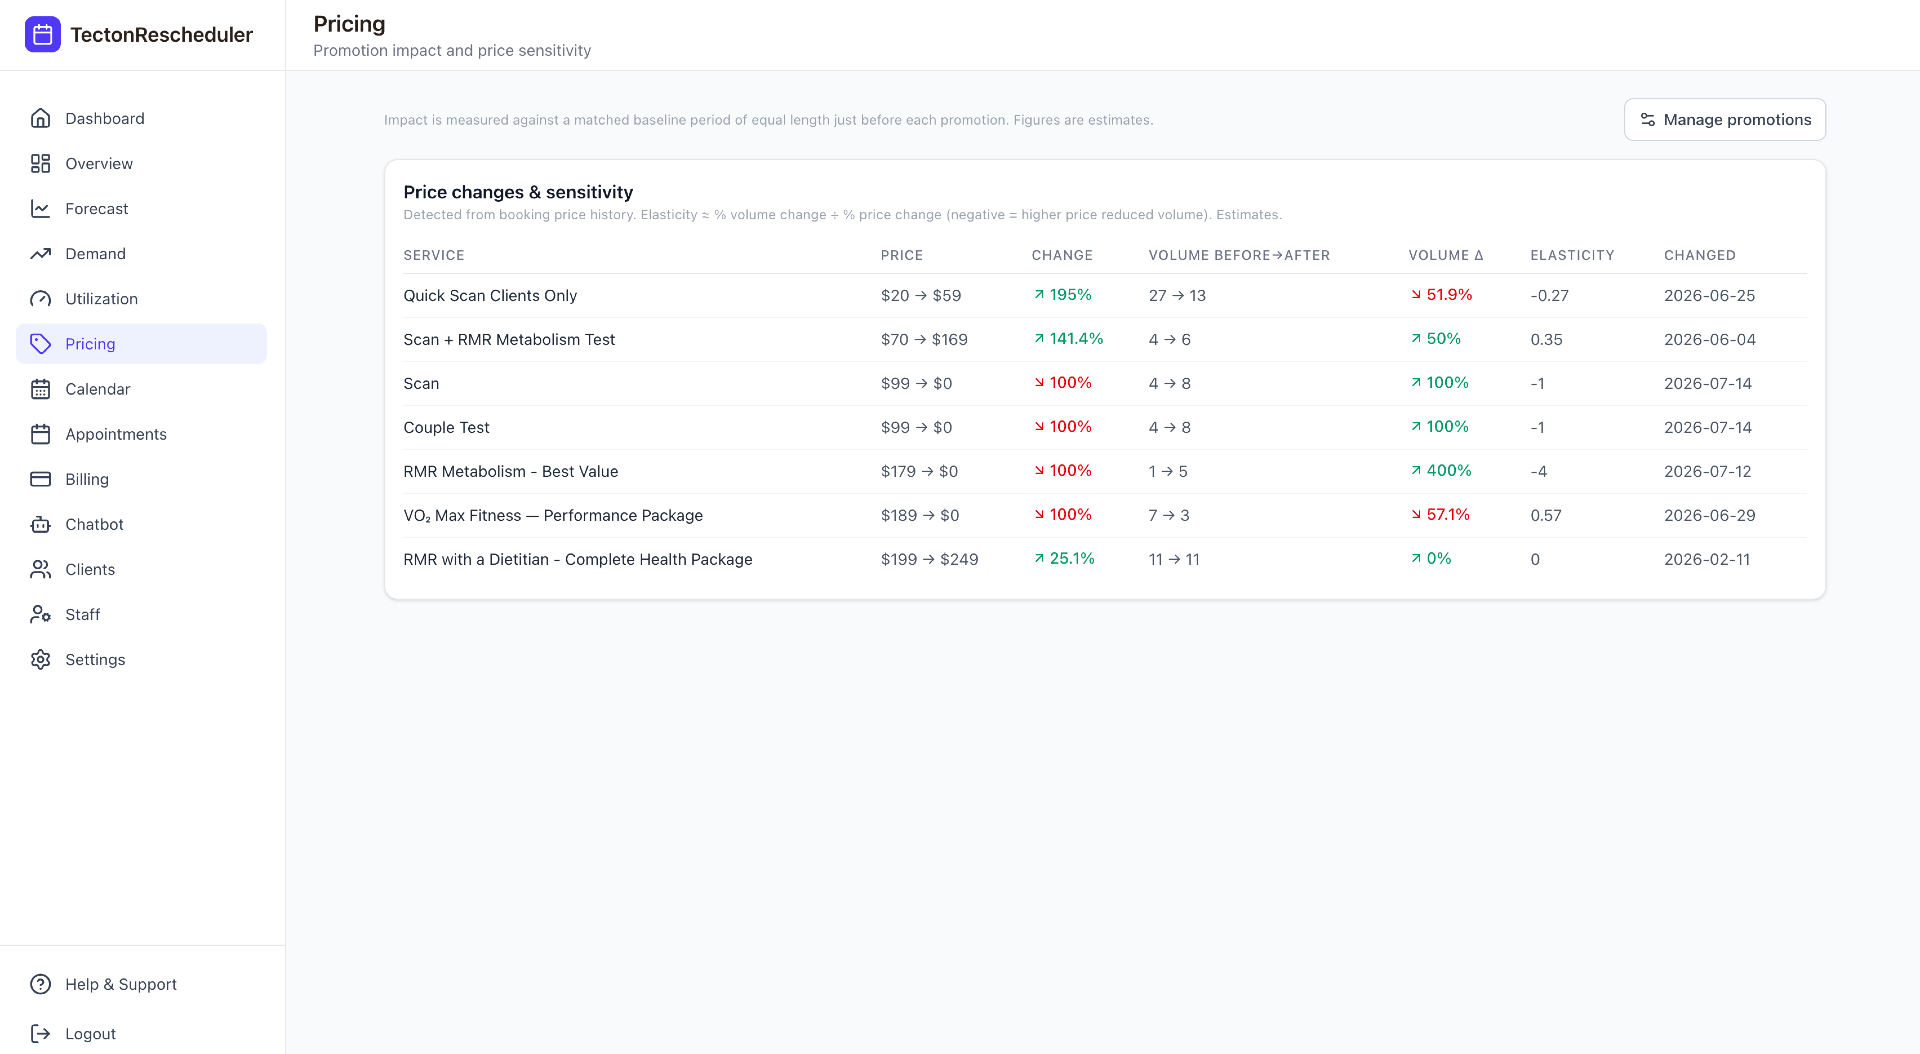Screen dimensions: 1920x1054
Task: Click the $20 → $59 price cell
Action: (920, 295)
